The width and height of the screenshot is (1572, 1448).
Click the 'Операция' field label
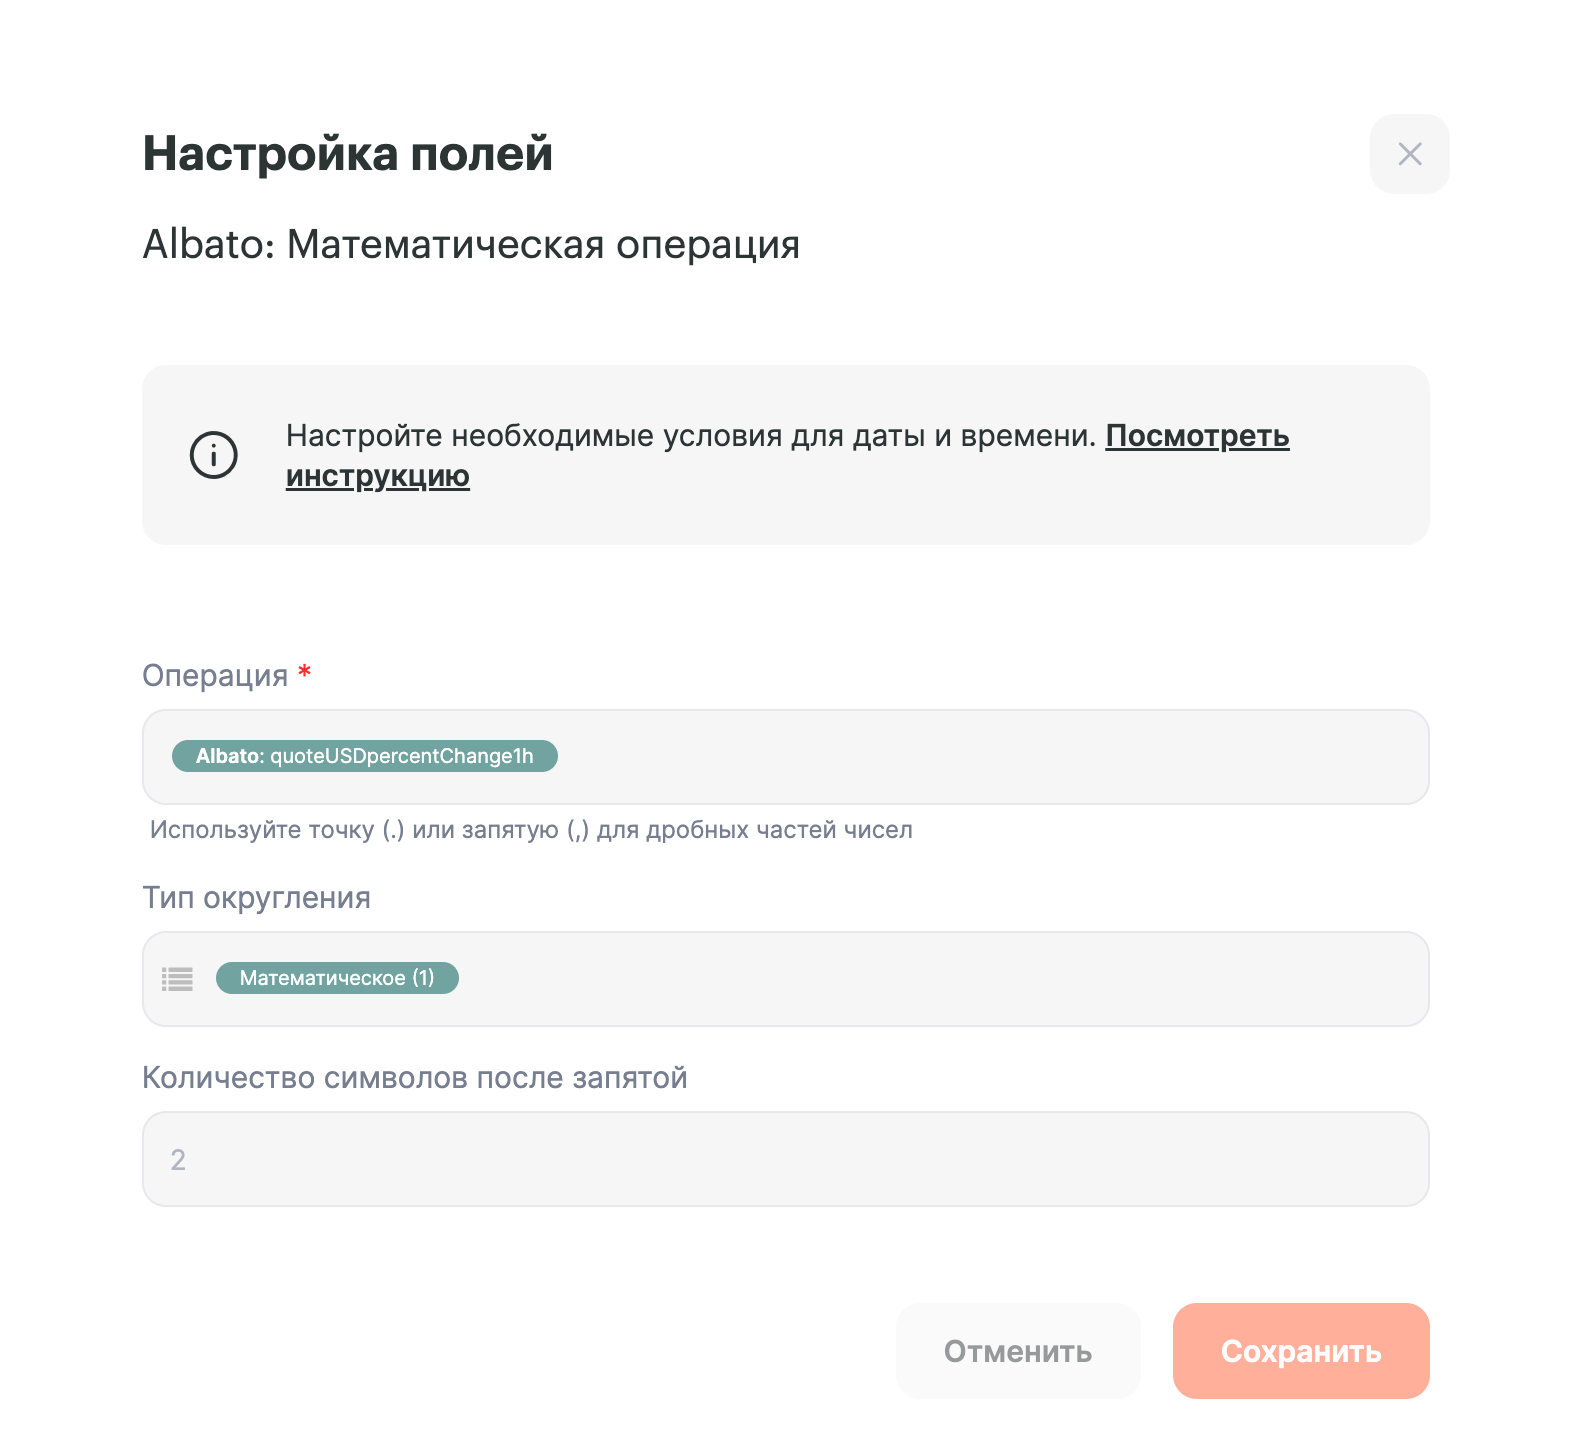tap(215, 676)
